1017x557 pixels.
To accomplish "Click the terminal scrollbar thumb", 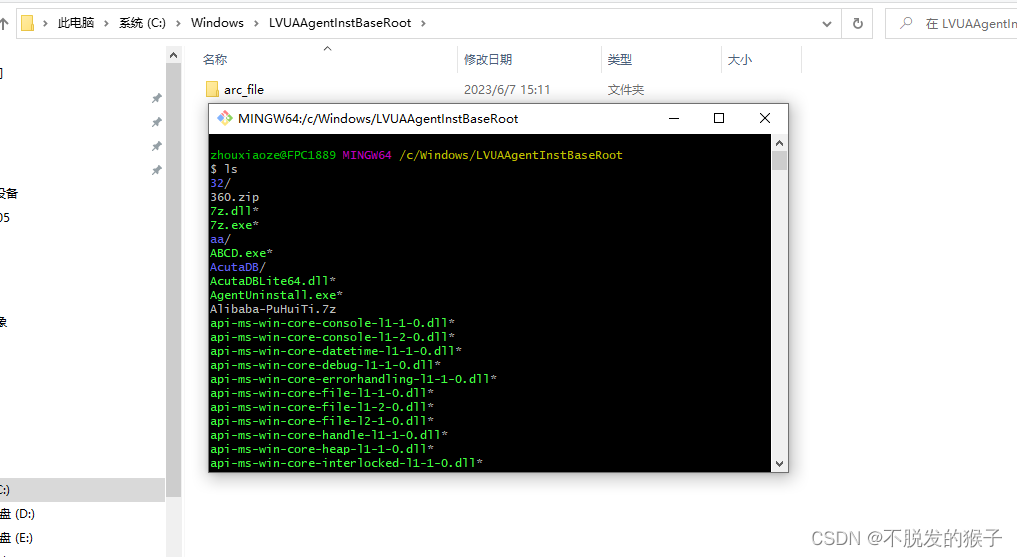I will (x=780, y=160).
